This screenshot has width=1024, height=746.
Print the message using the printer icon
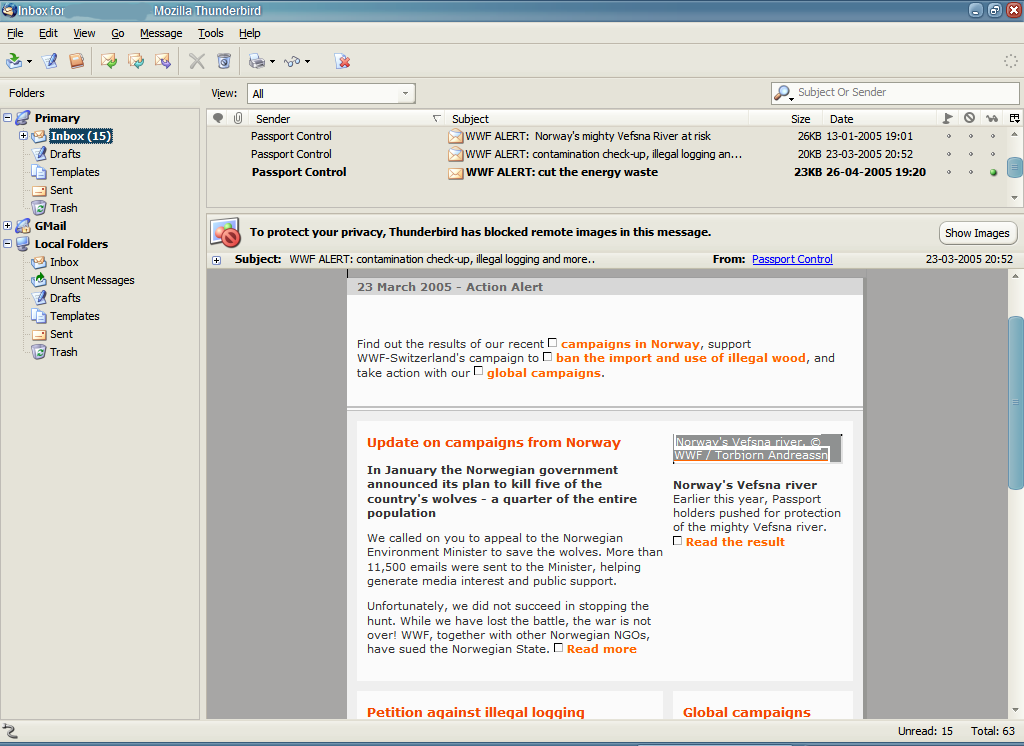257,61
